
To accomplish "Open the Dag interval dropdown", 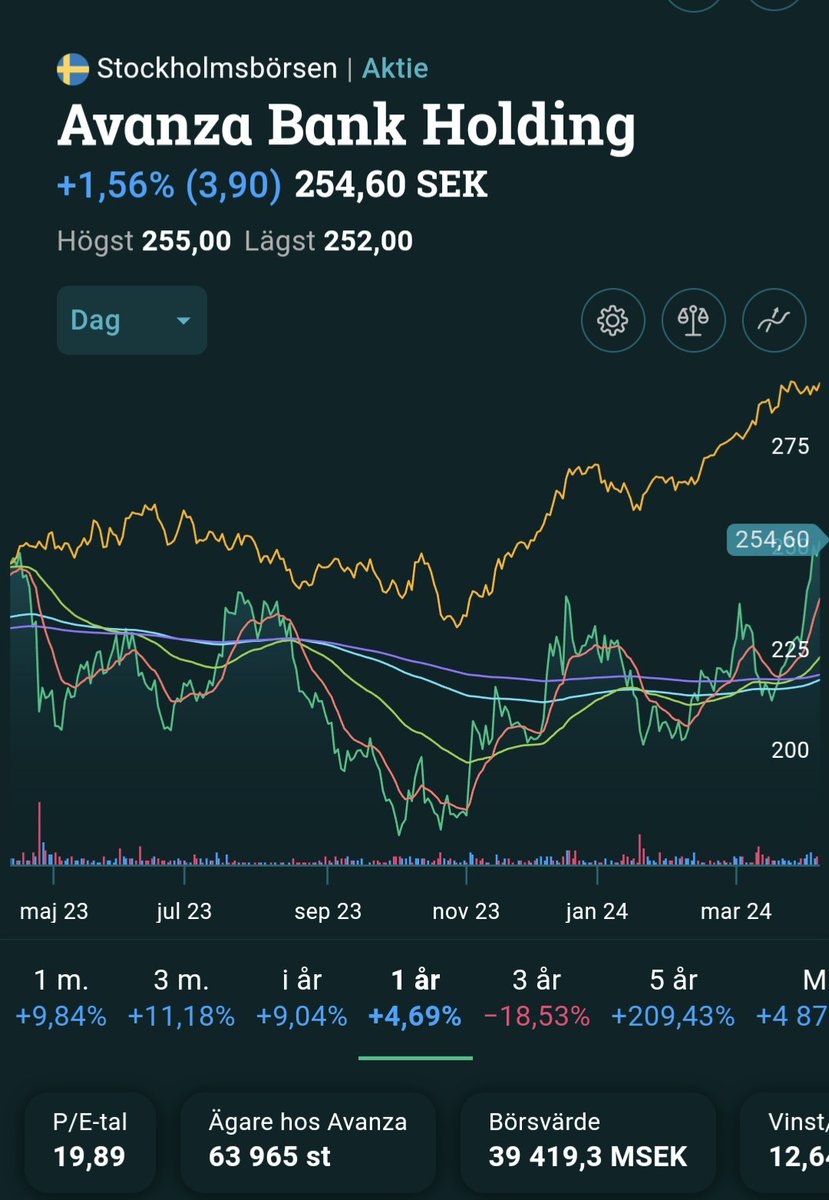I will (x=132, y=320).
